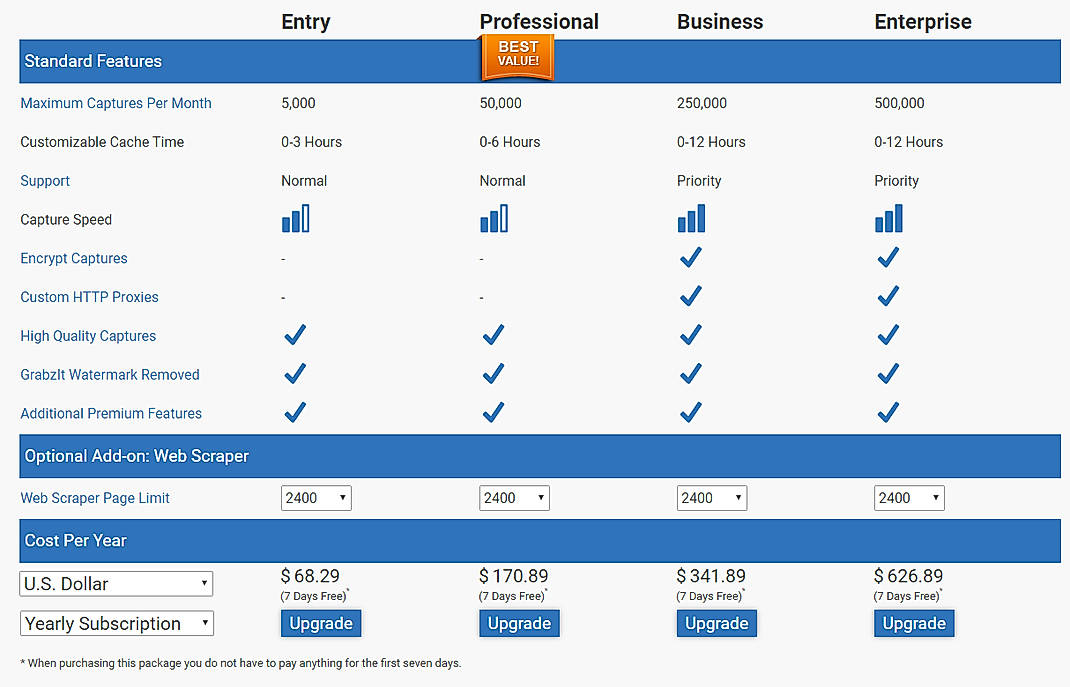Open the Maximum Captures Per Month link
The image size is (1070, 687).
coord(115,103)
